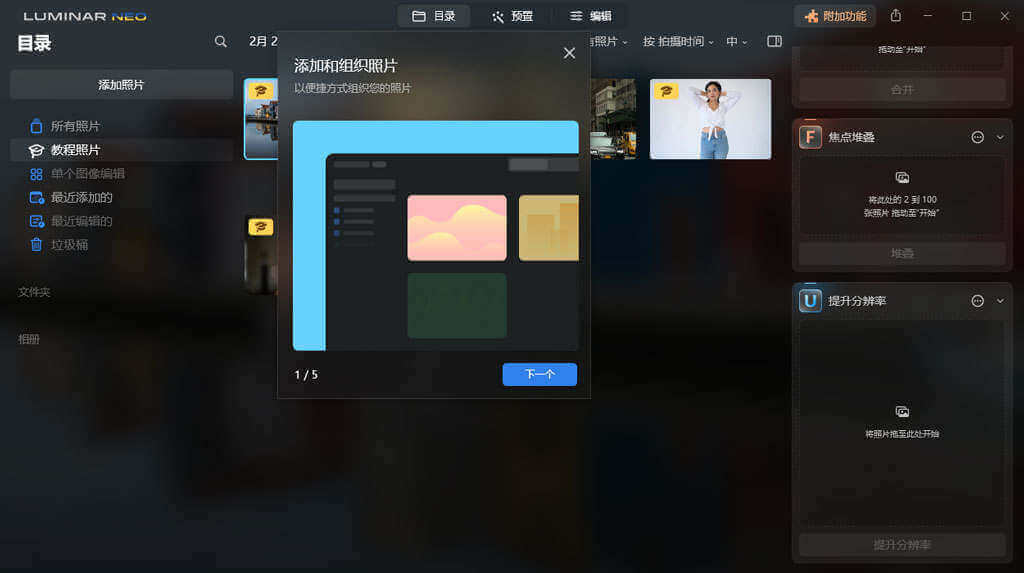Open the 按 拍摄时间 sort dropdown
The height and width of the screenshot is (573, 1024).
[x=678, y=42]
